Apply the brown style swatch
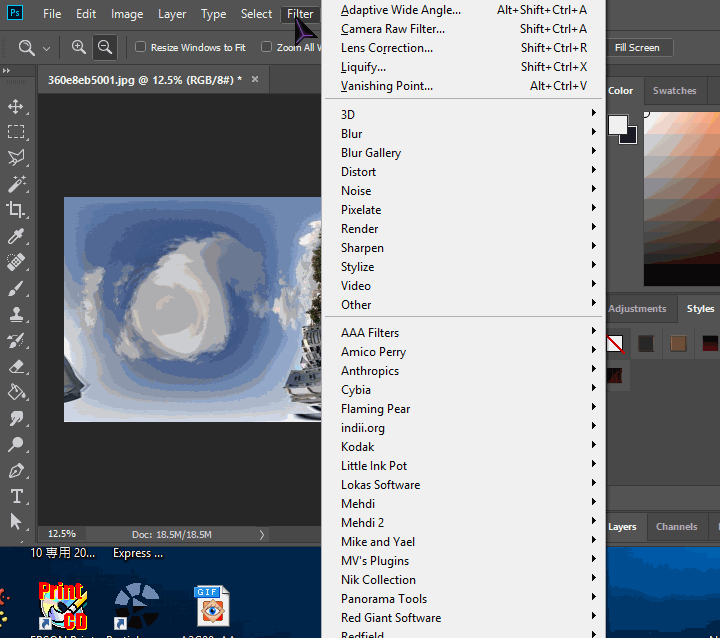The height and width of the screenshot is (638, 720). click(x=678, y=344)
